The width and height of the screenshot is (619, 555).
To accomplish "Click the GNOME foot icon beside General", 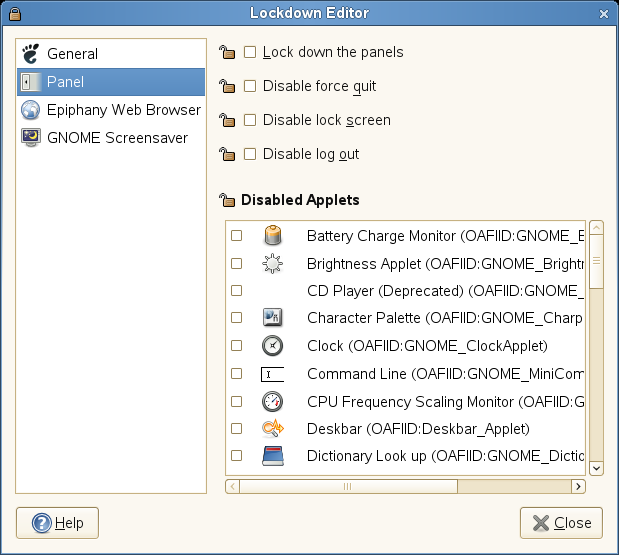I will [x=30, y=53].
